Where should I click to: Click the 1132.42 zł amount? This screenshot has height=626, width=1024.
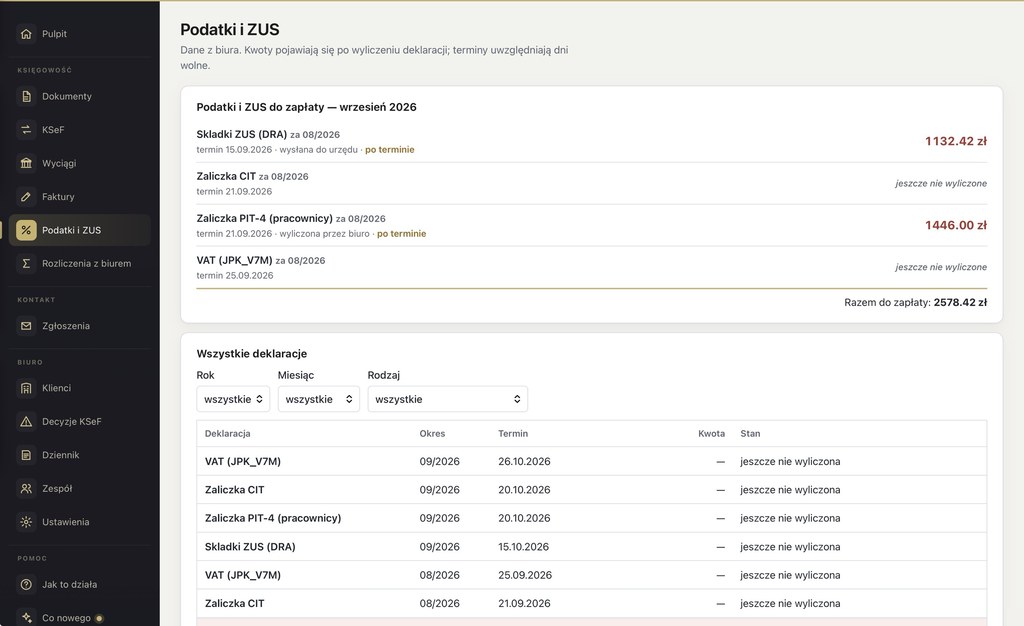pyautogui.click(x=955, y=142)
